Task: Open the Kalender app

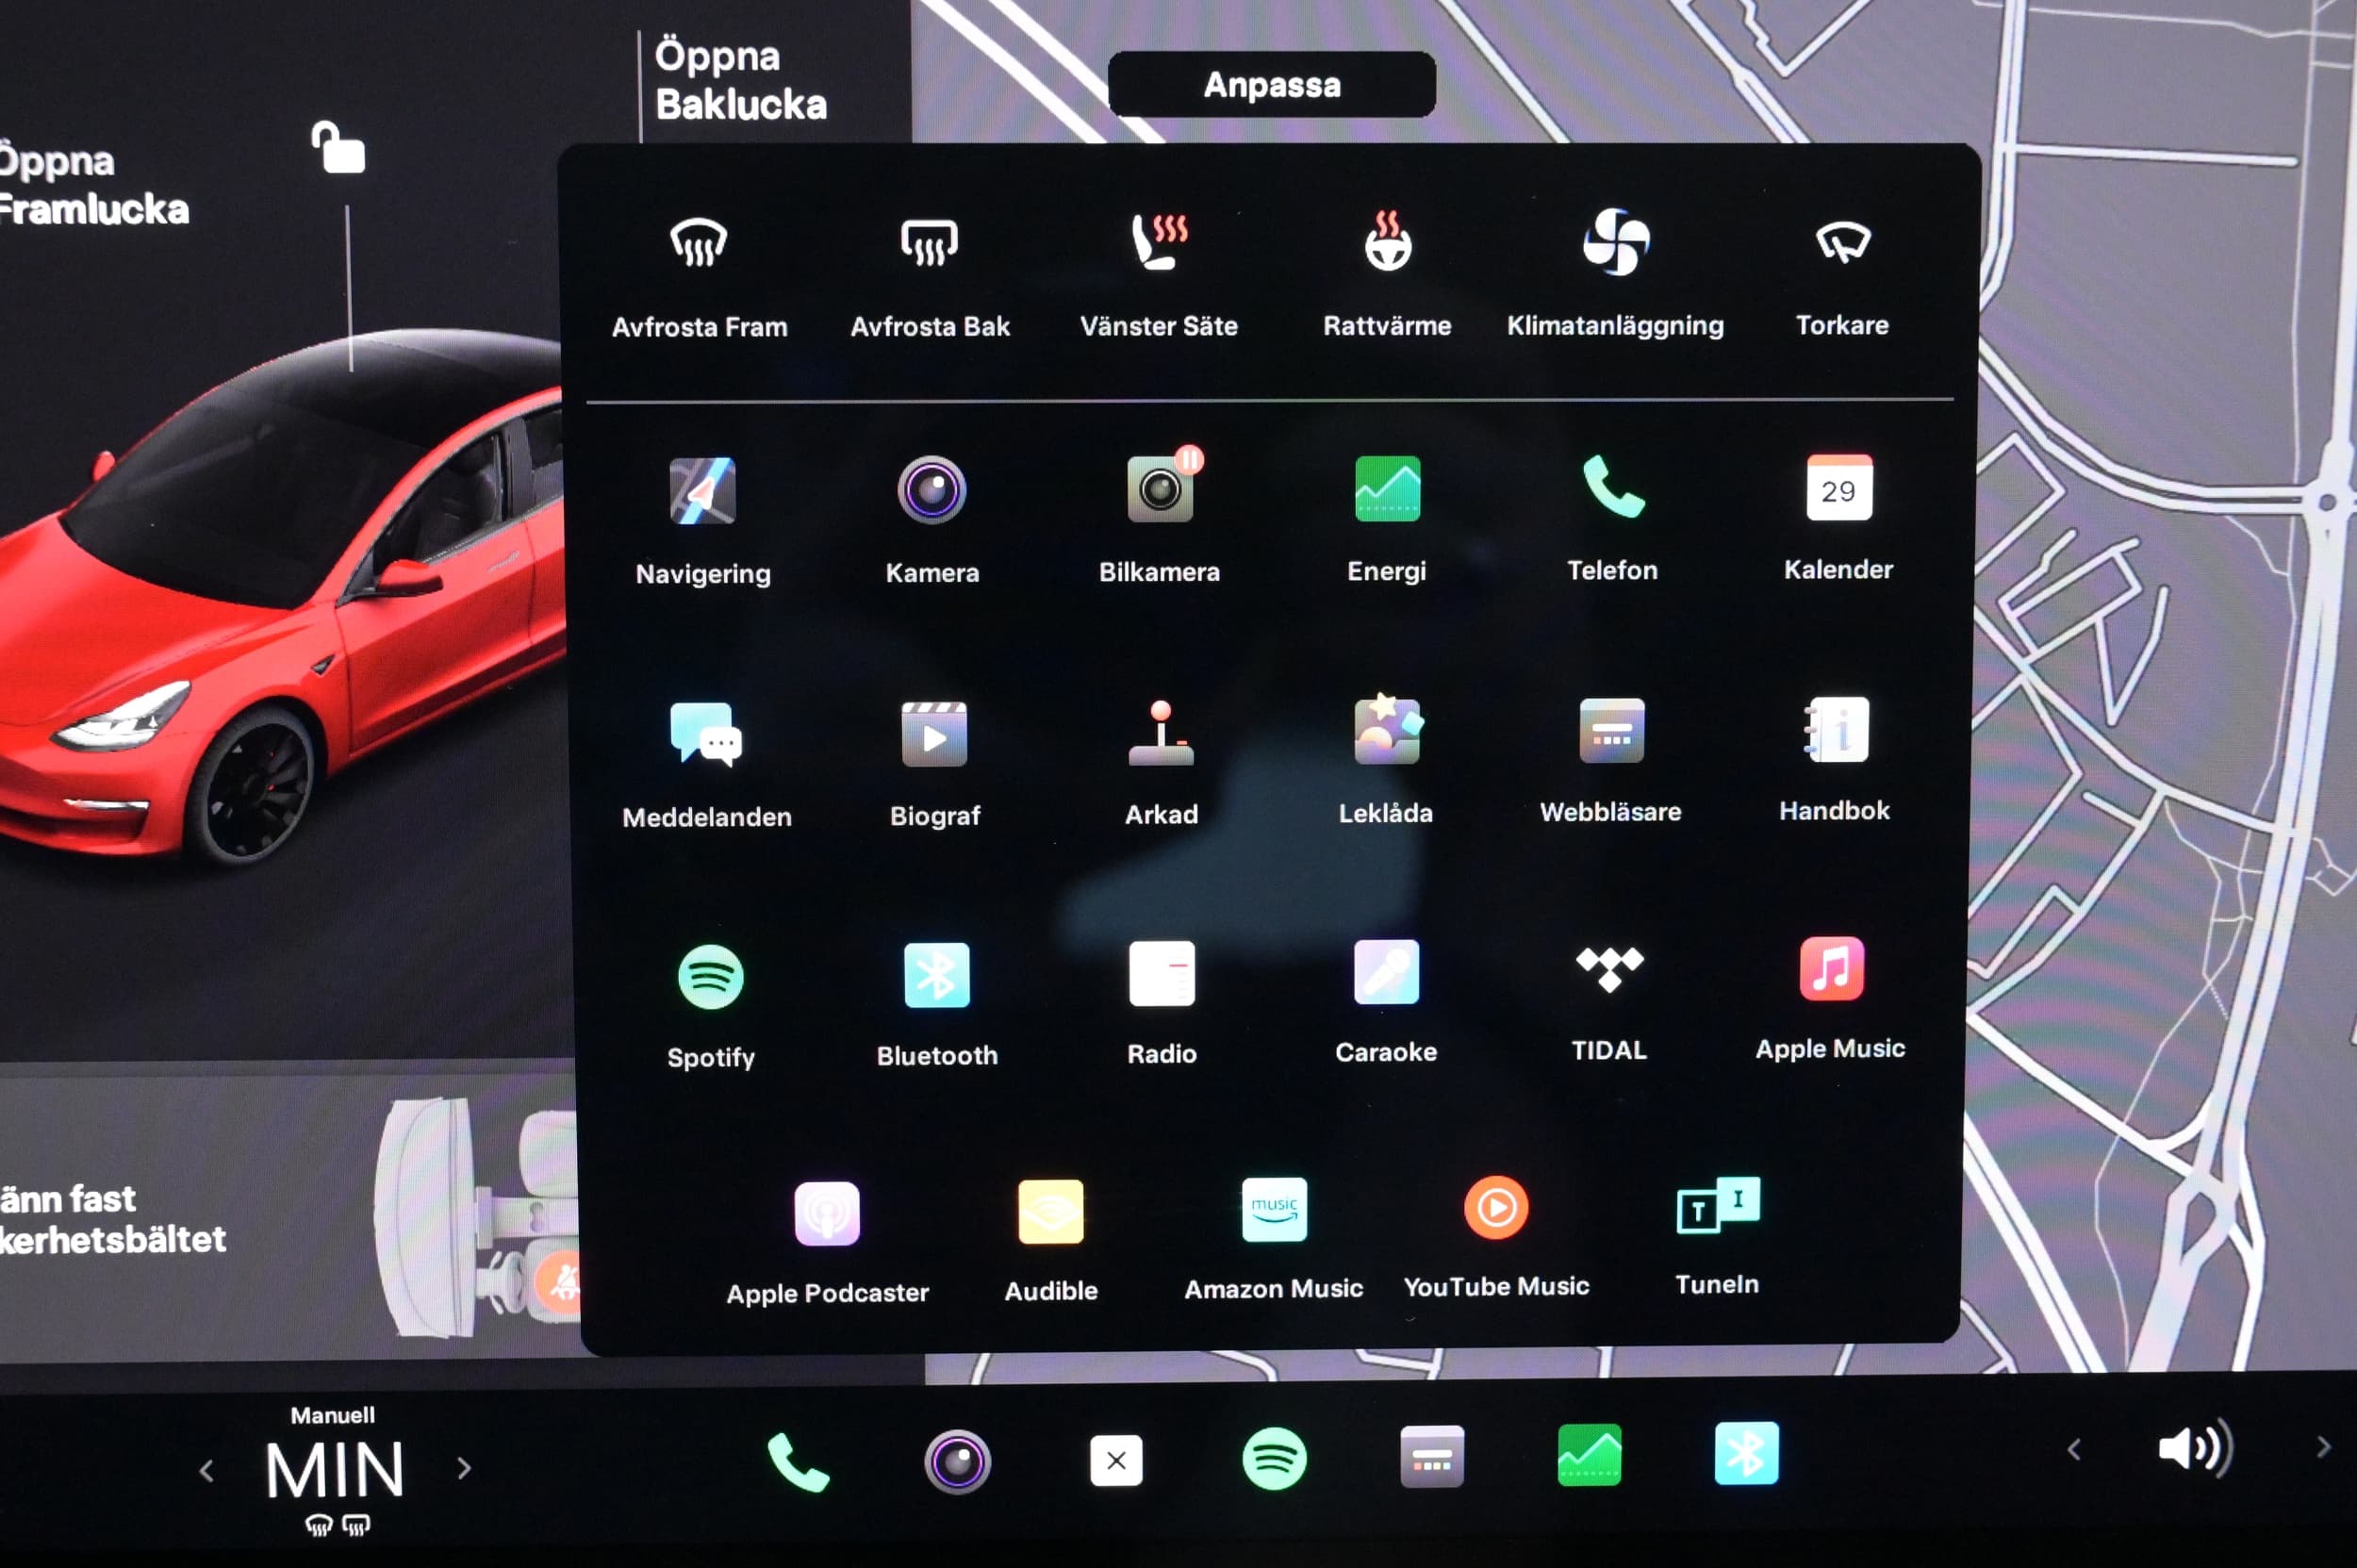Action: [x=1838, y=518]
